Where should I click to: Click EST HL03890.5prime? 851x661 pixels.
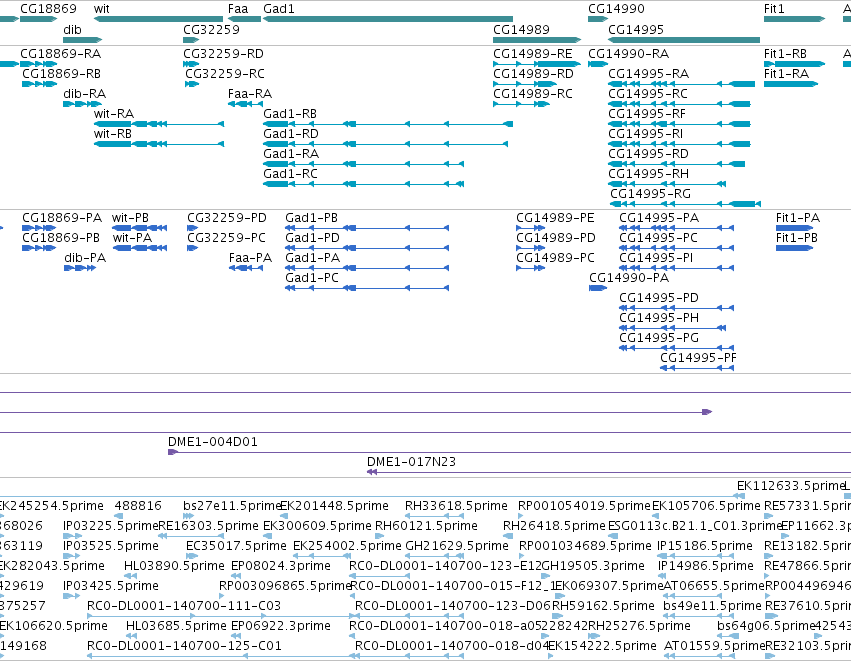click(x=131, y=577)
